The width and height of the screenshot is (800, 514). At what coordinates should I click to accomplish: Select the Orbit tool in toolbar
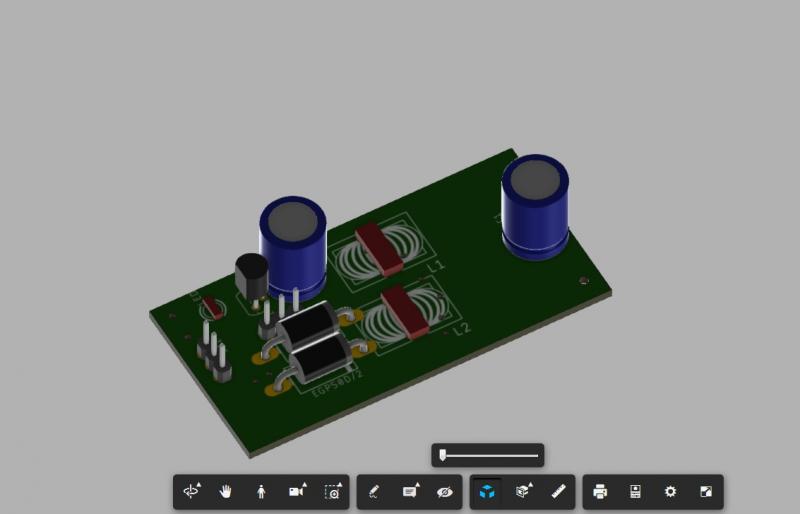click(192, 491)
